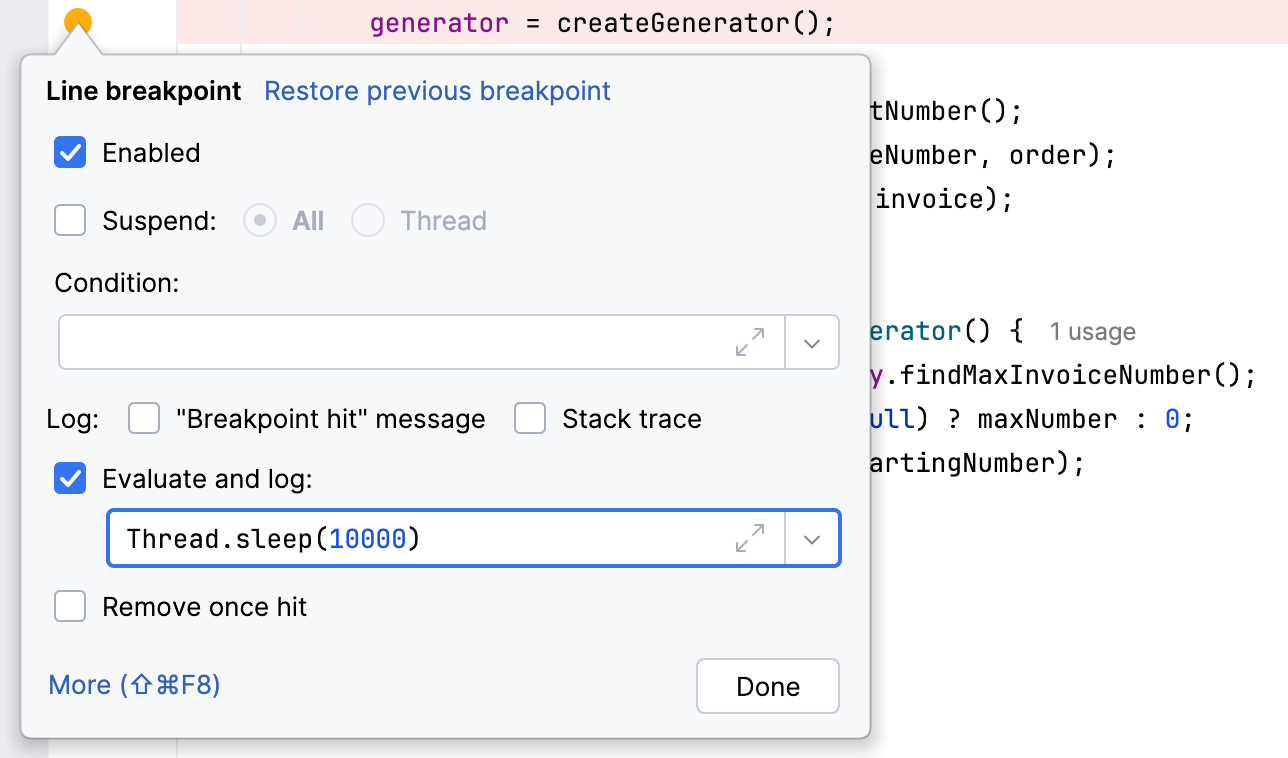Click the "1 usage" inlay hint
This screenshot has width=1288, height=758.
(1092, 332)
